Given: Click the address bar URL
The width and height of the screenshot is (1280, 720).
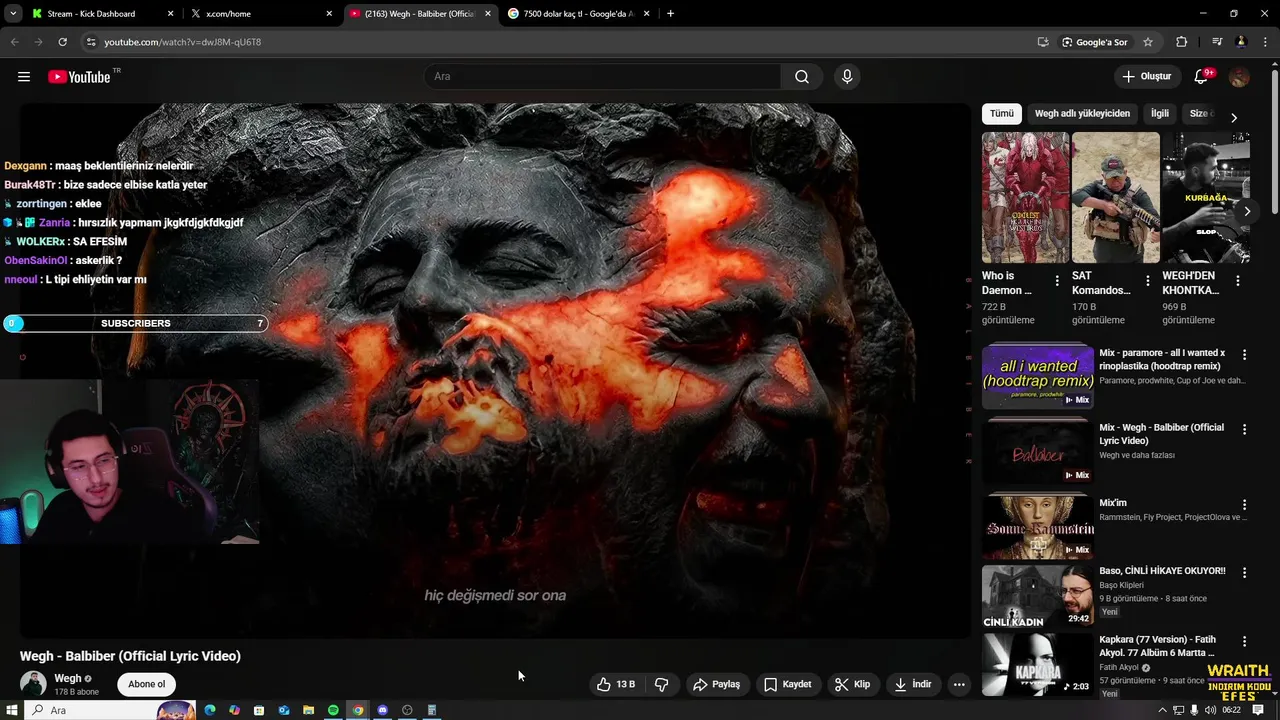Looking at the screenshot, I should [182, 42].
